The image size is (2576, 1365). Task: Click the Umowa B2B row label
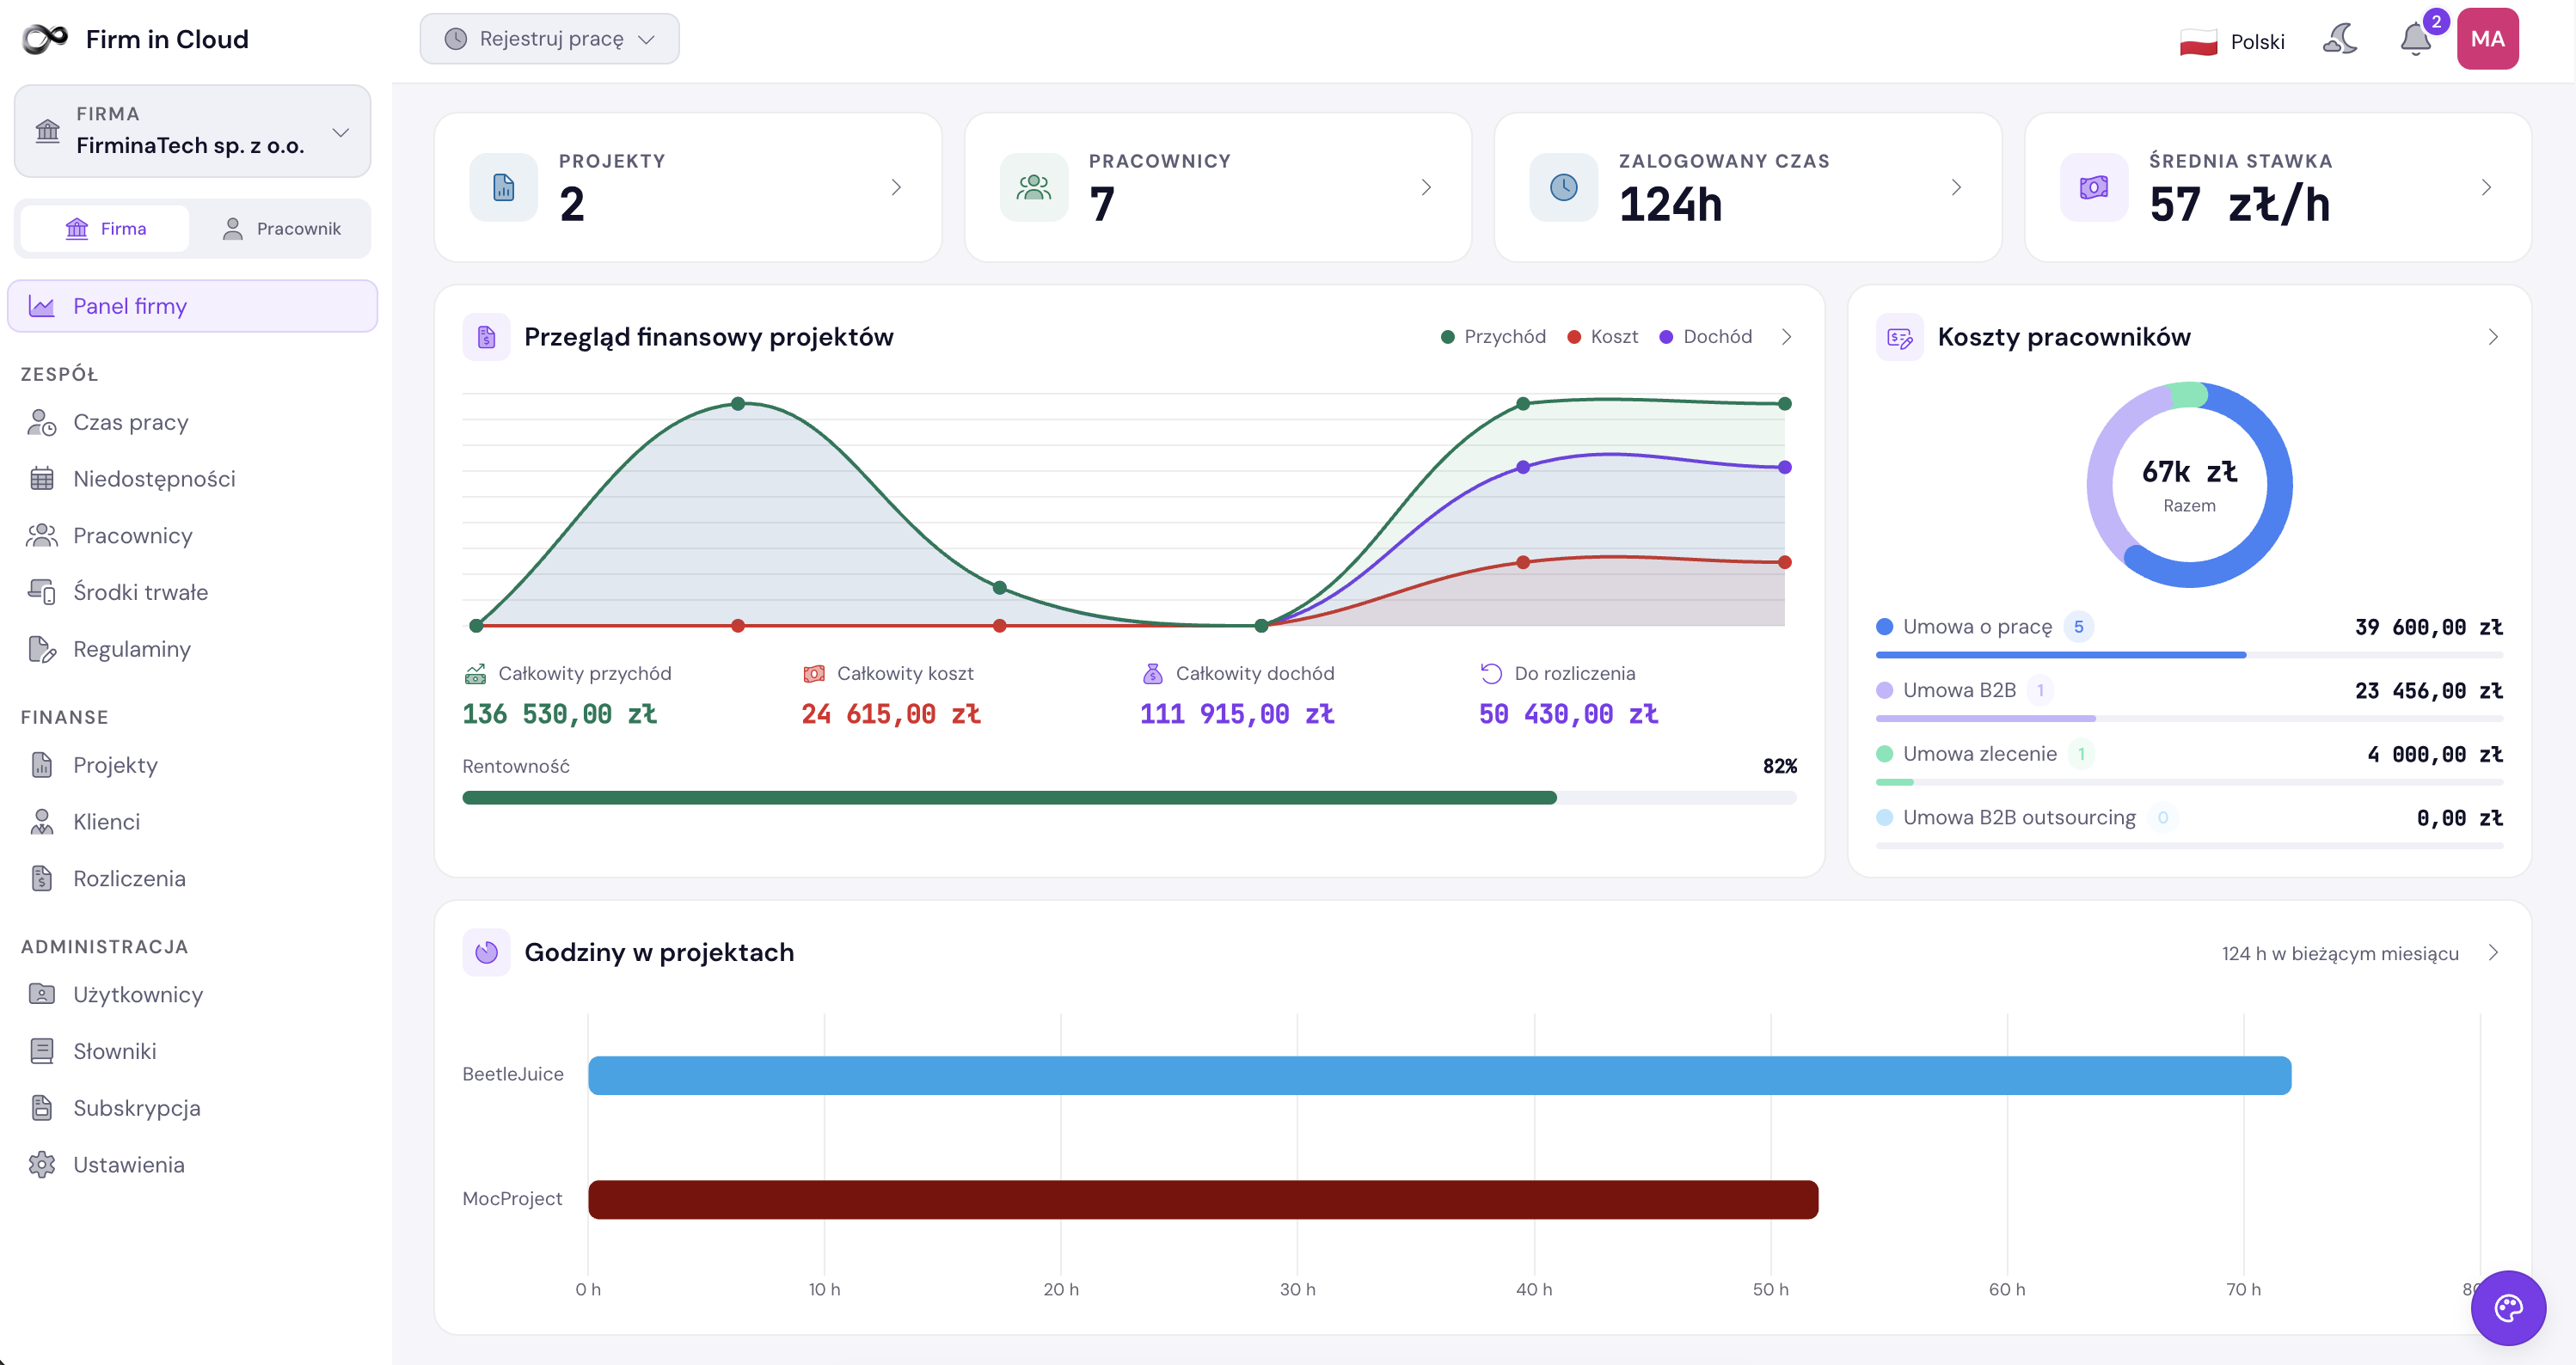(x=1959, y=690)
